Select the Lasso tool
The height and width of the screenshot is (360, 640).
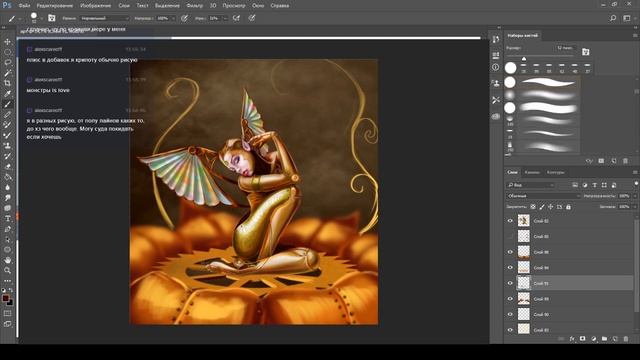point(7,62)
